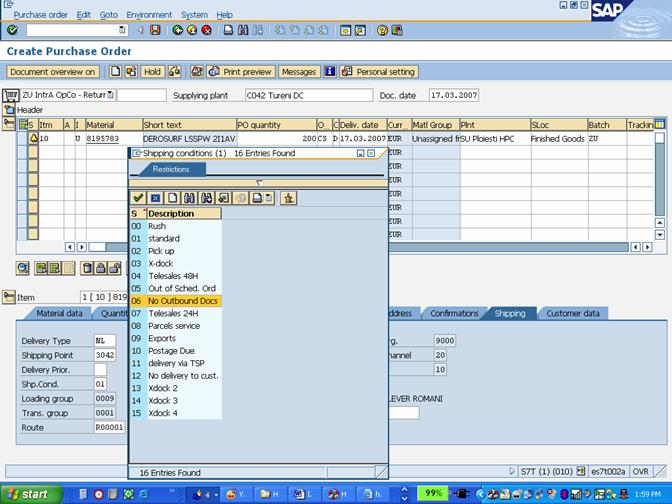Toggle the select-all rows button in table header
Viewport: 672px width, 504px height.
click(x=24, y=124)
